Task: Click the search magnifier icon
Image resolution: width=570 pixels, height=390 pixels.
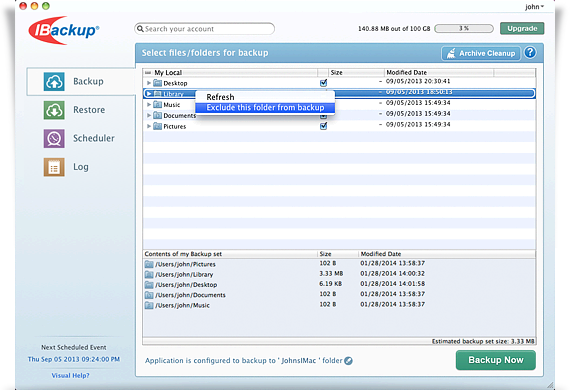Action: coord(140,29)
